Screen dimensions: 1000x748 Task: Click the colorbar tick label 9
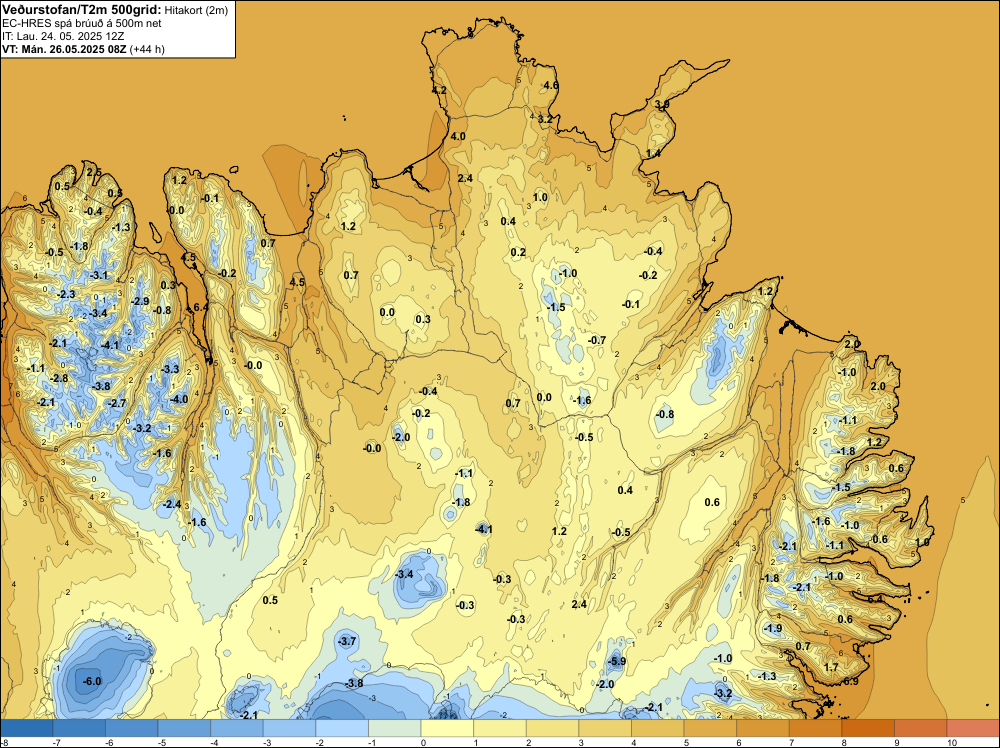(x=897, y=743)
